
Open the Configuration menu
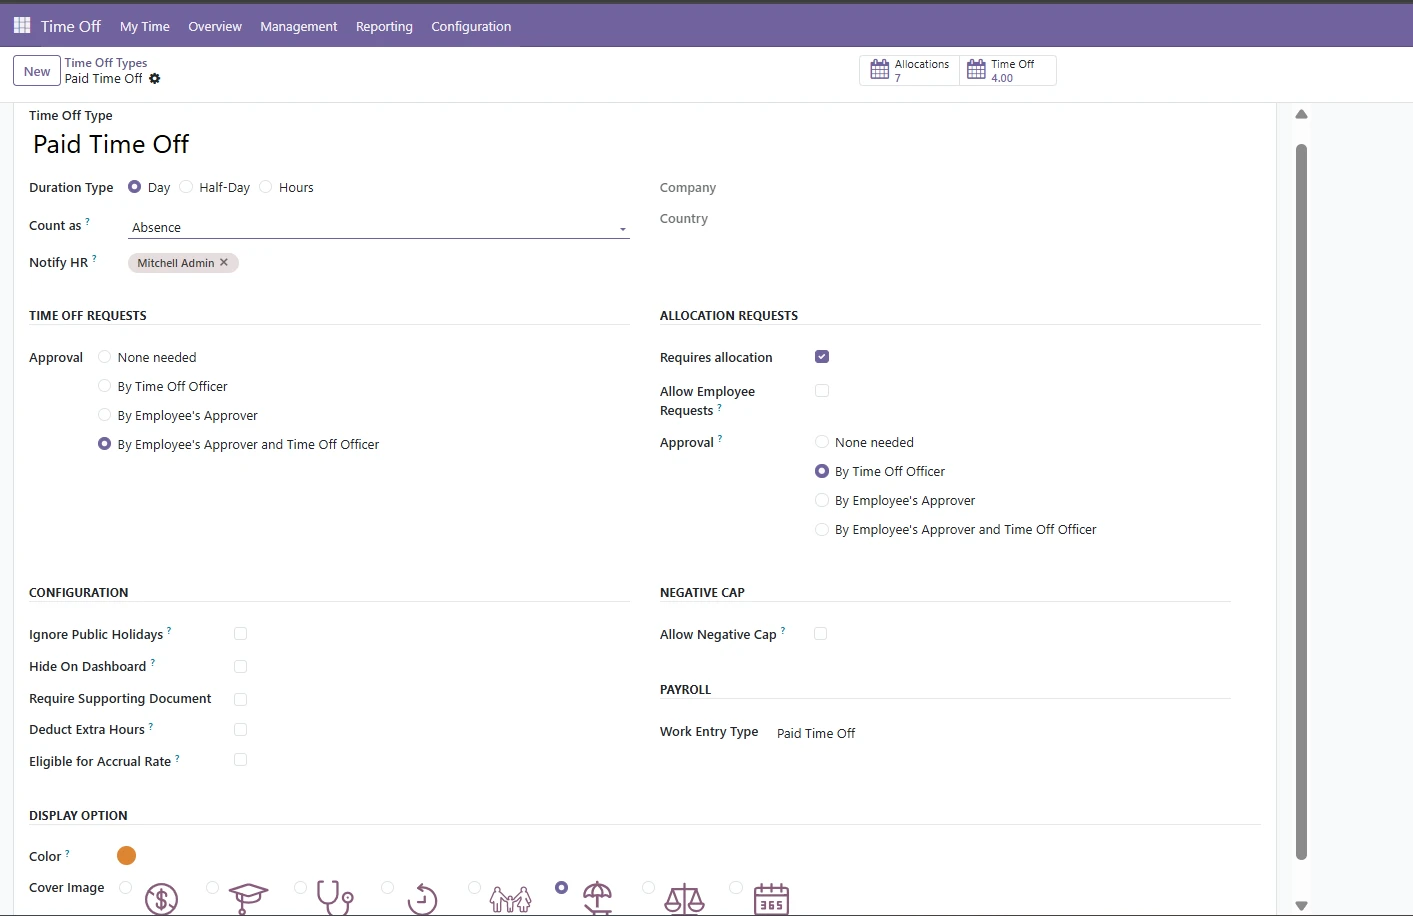coord(471,27)
